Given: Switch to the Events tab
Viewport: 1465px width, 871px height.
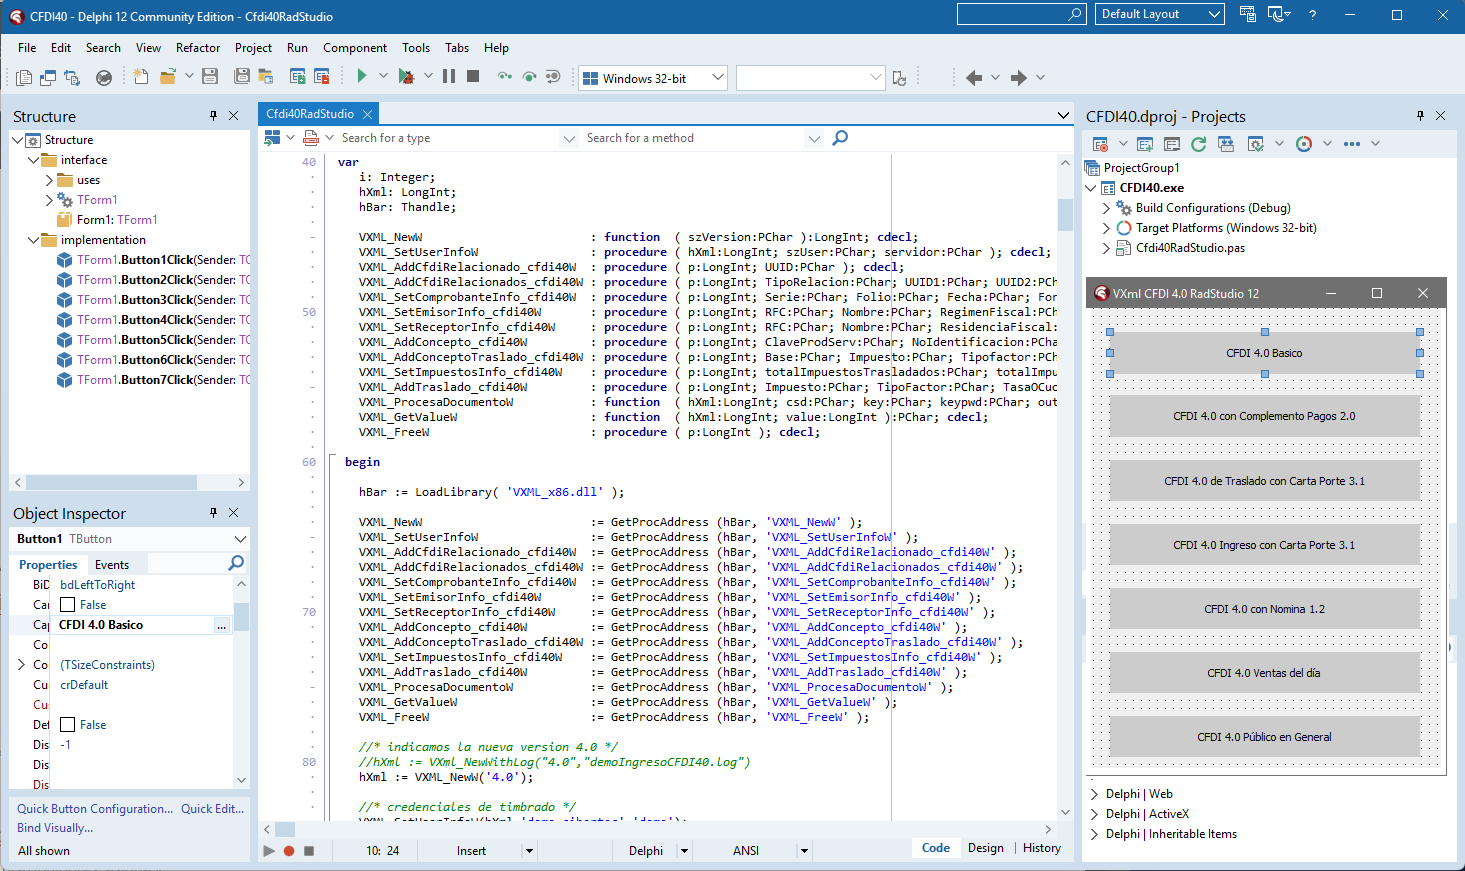Looking at the screenshot, I should click(x=112, y=565).
